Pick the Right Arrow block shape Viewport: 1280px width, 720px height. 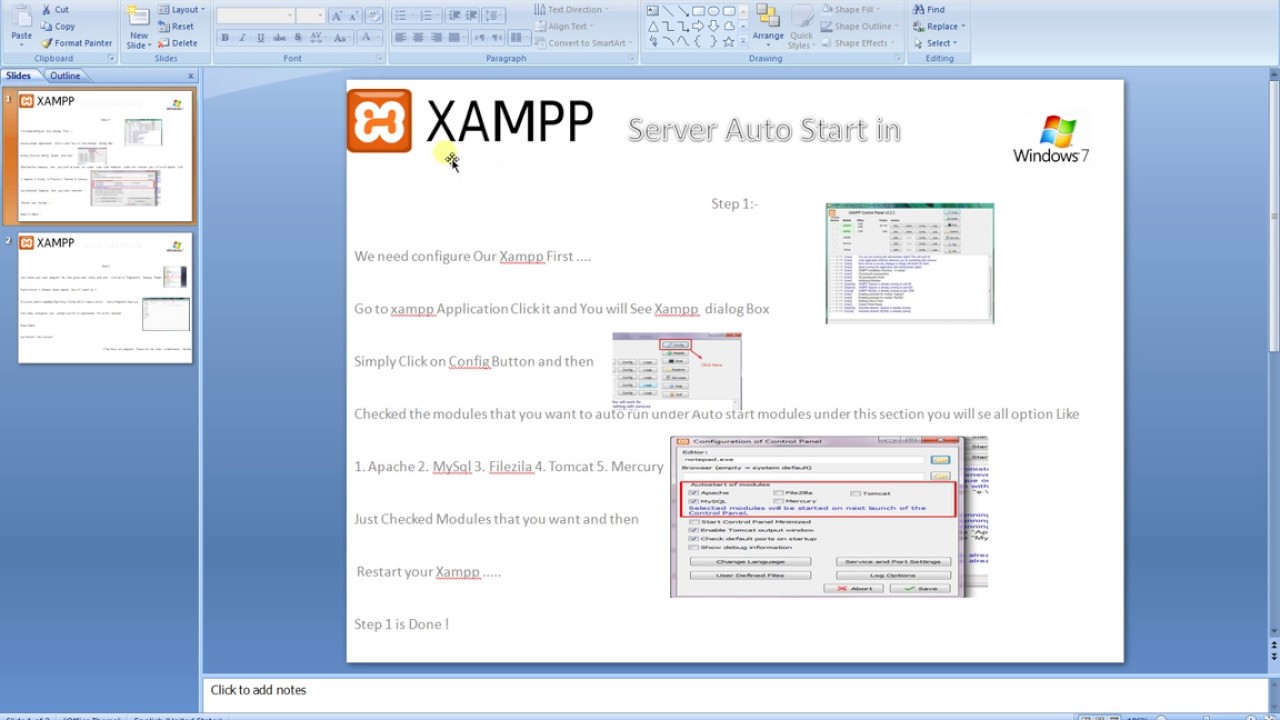698,26
